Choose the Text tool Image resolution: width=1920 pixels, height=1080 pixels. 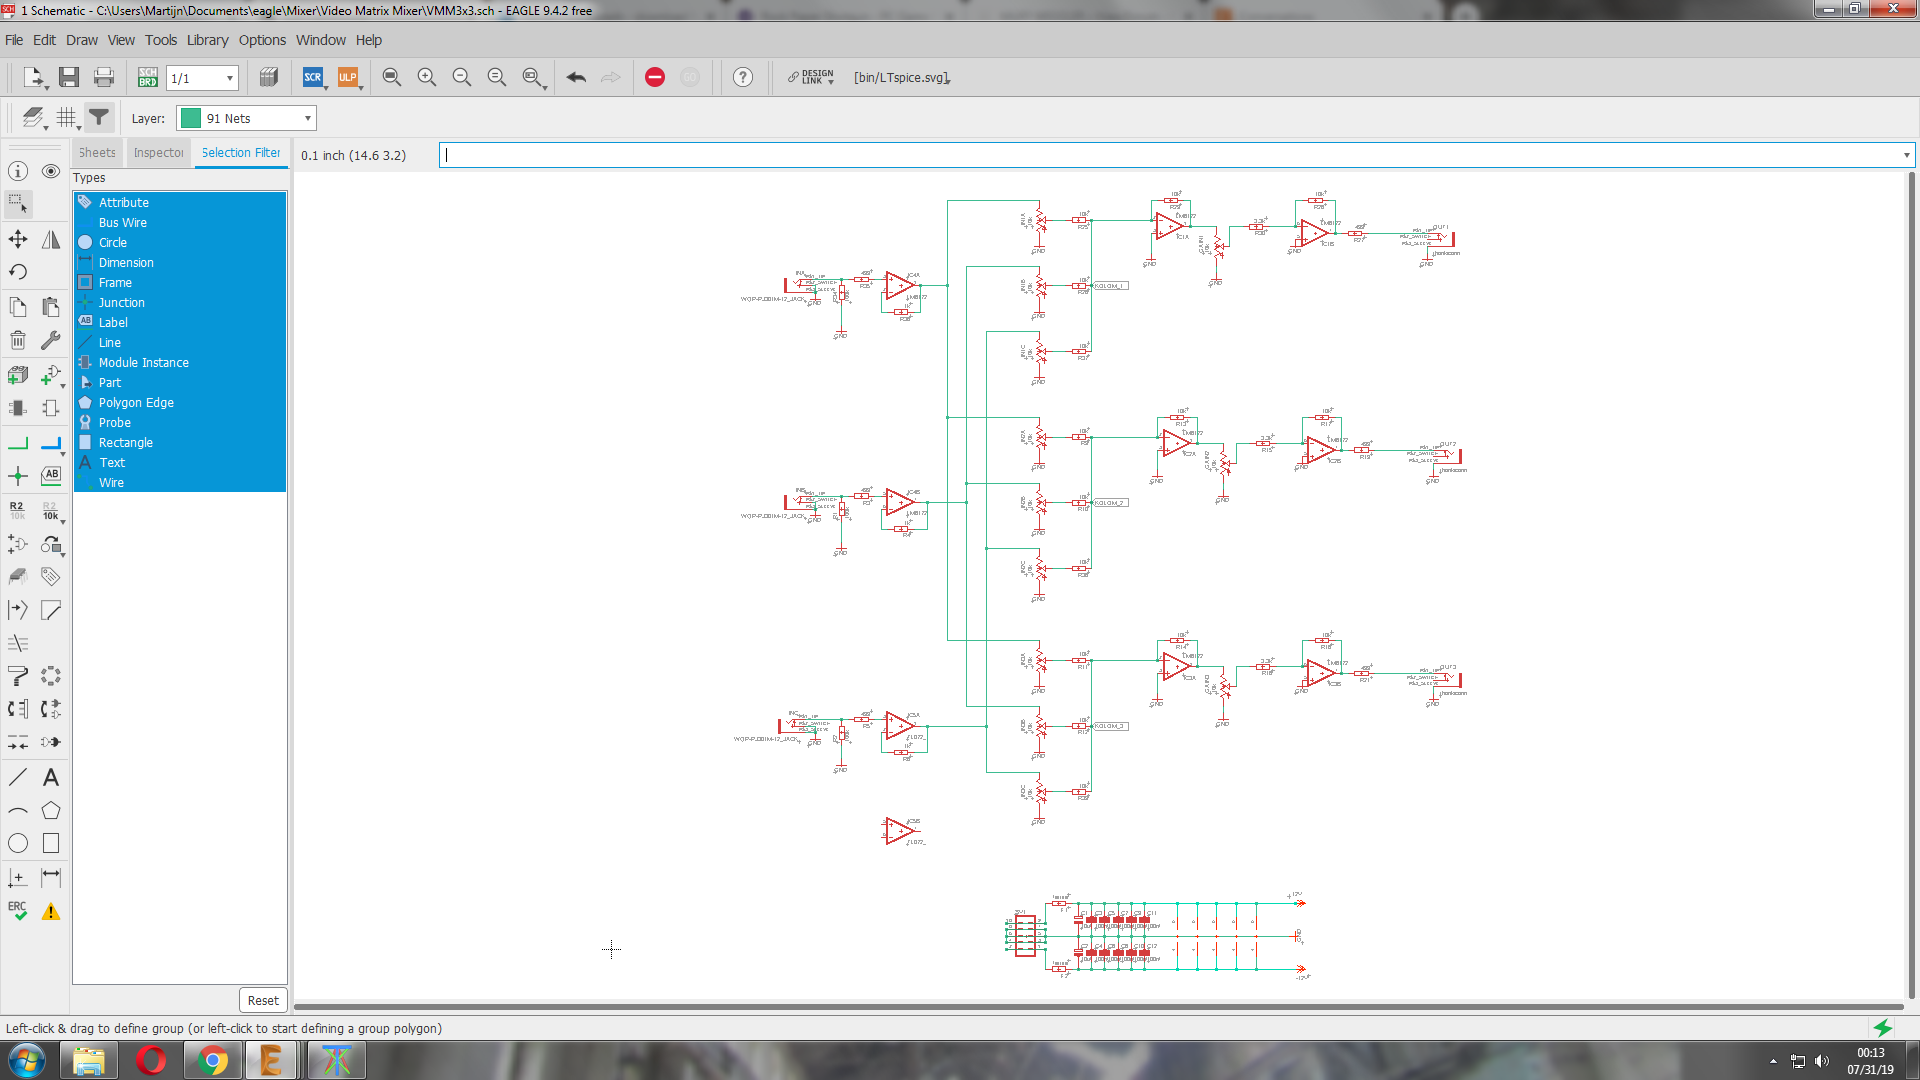[x=51, y=777]
